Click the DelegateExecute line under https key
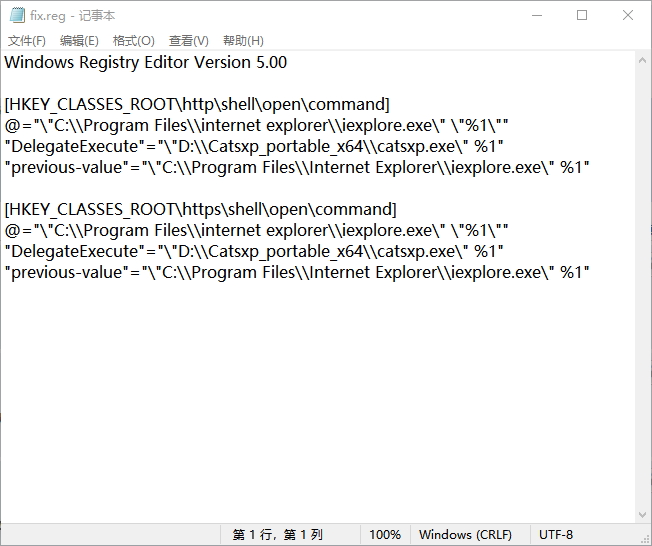The image size is (652, 546). 254,251
